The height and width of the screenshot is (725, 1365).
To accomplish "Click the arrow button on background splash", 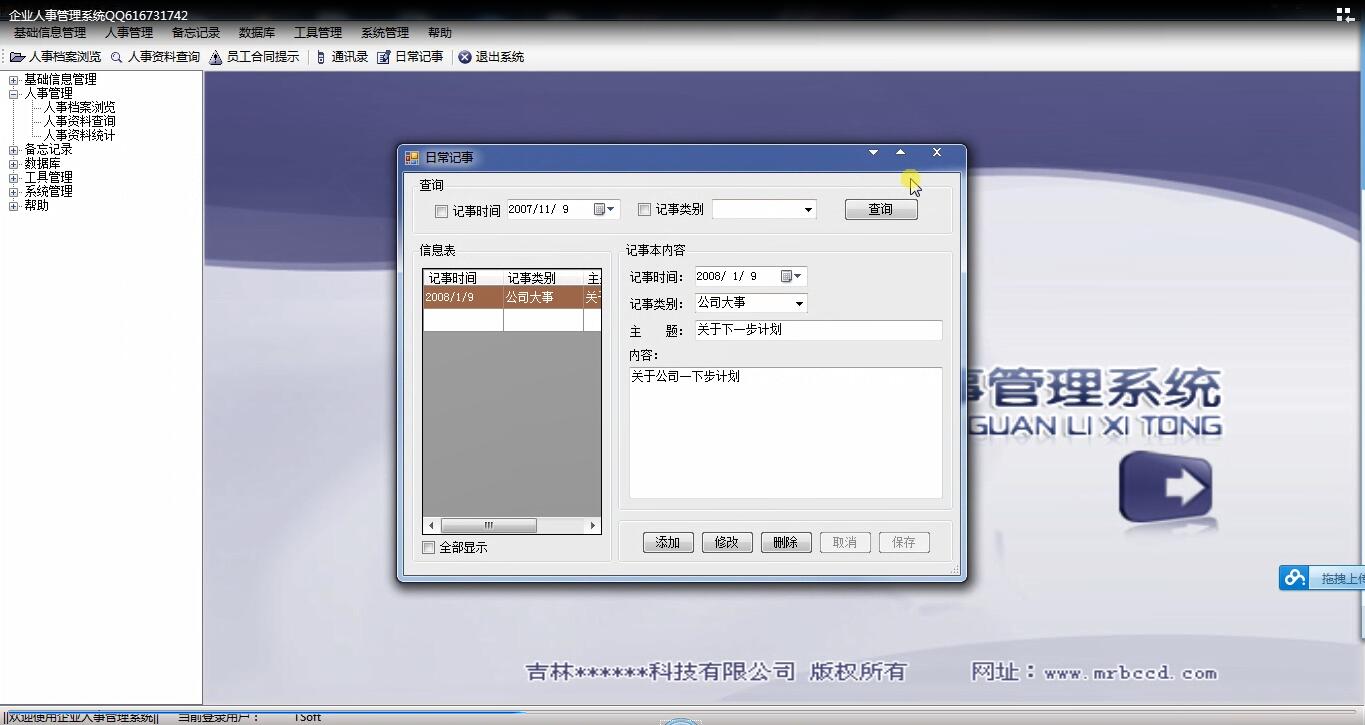I will [1167, 487].
